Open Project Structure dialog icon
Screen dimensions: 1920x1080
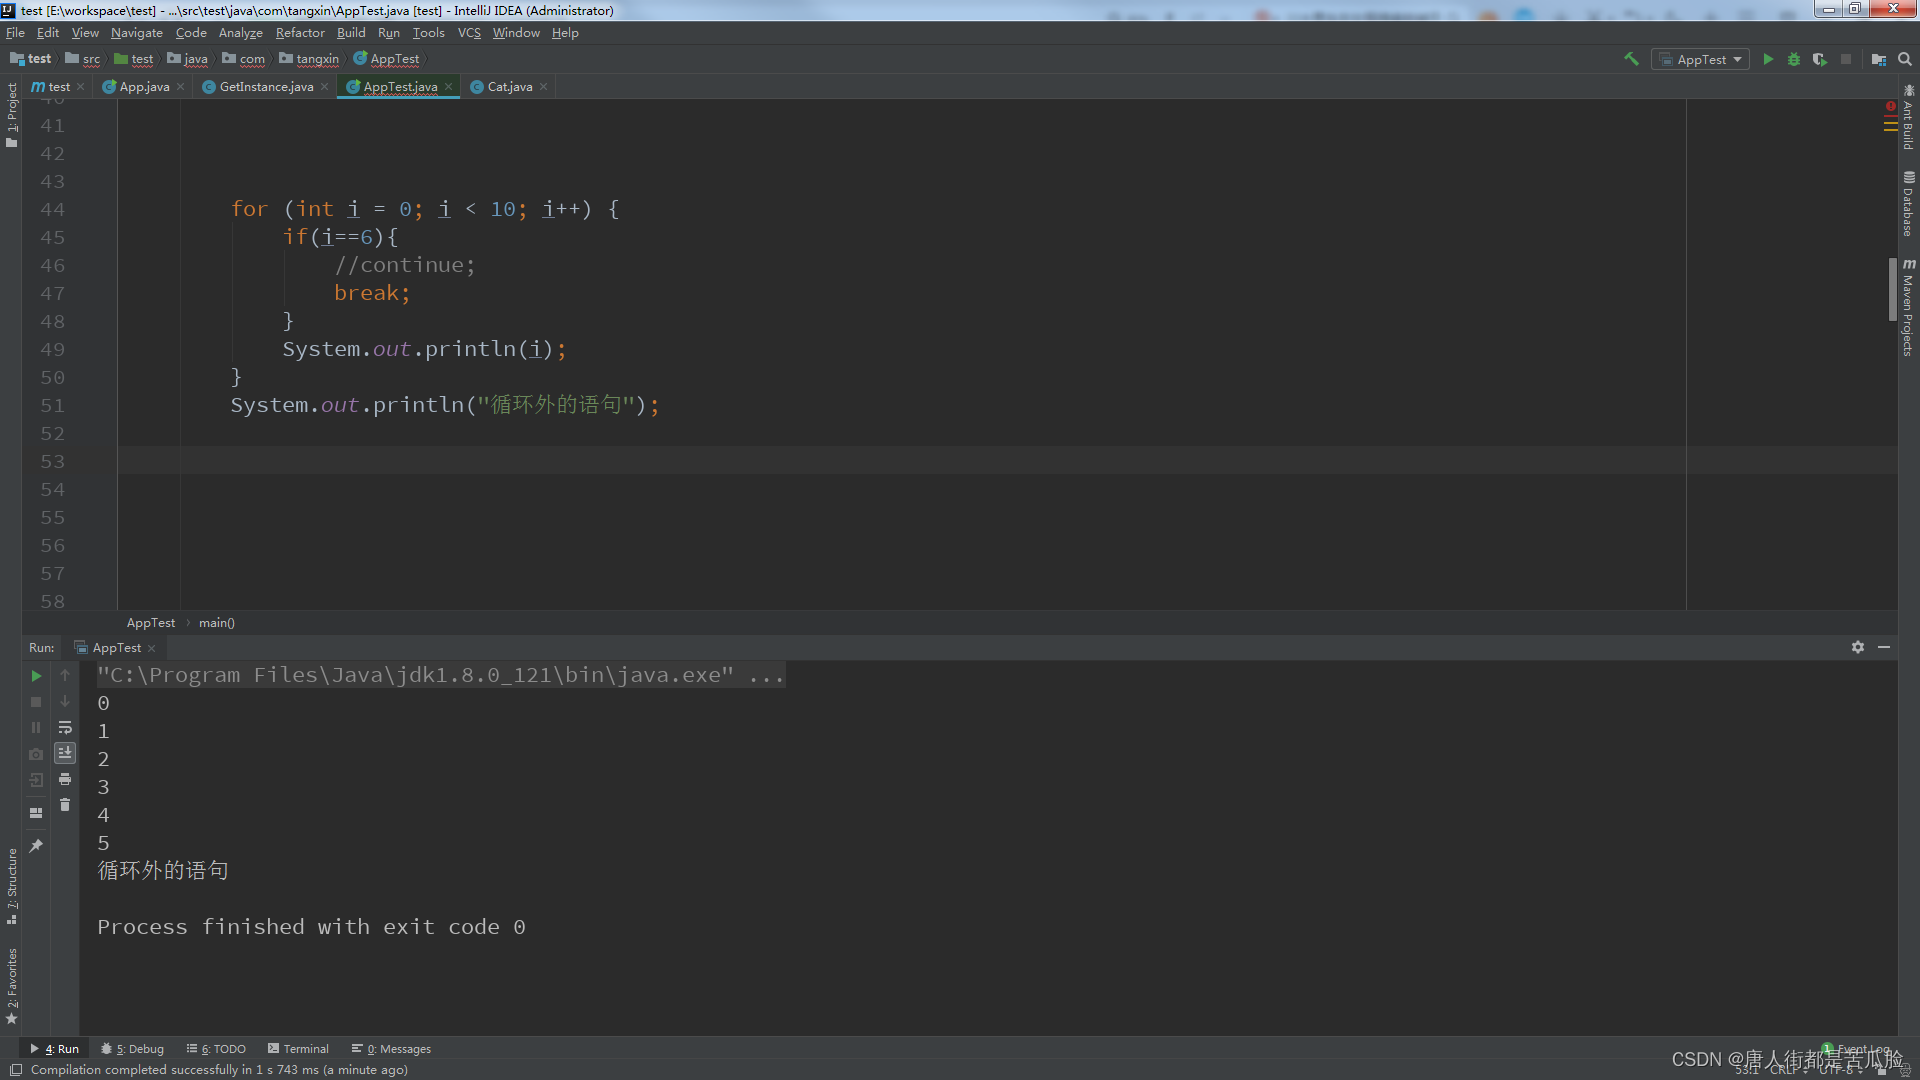coord(1878,59)
